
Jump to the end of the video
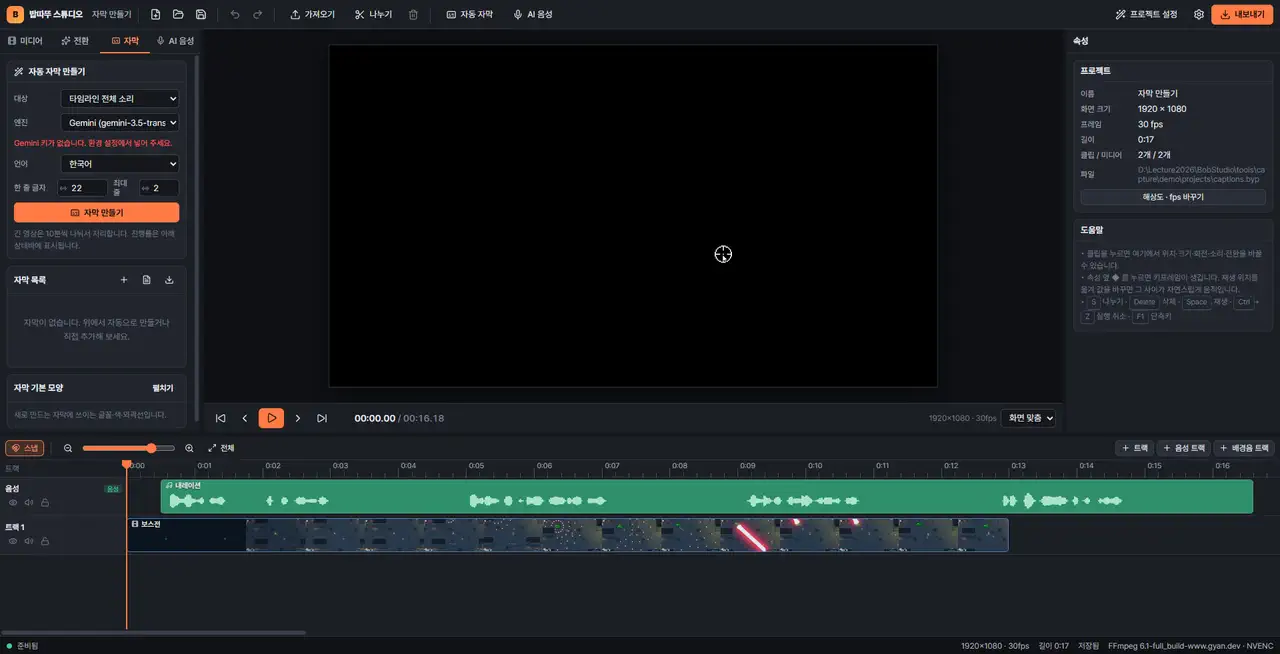(x=322, y=418)
